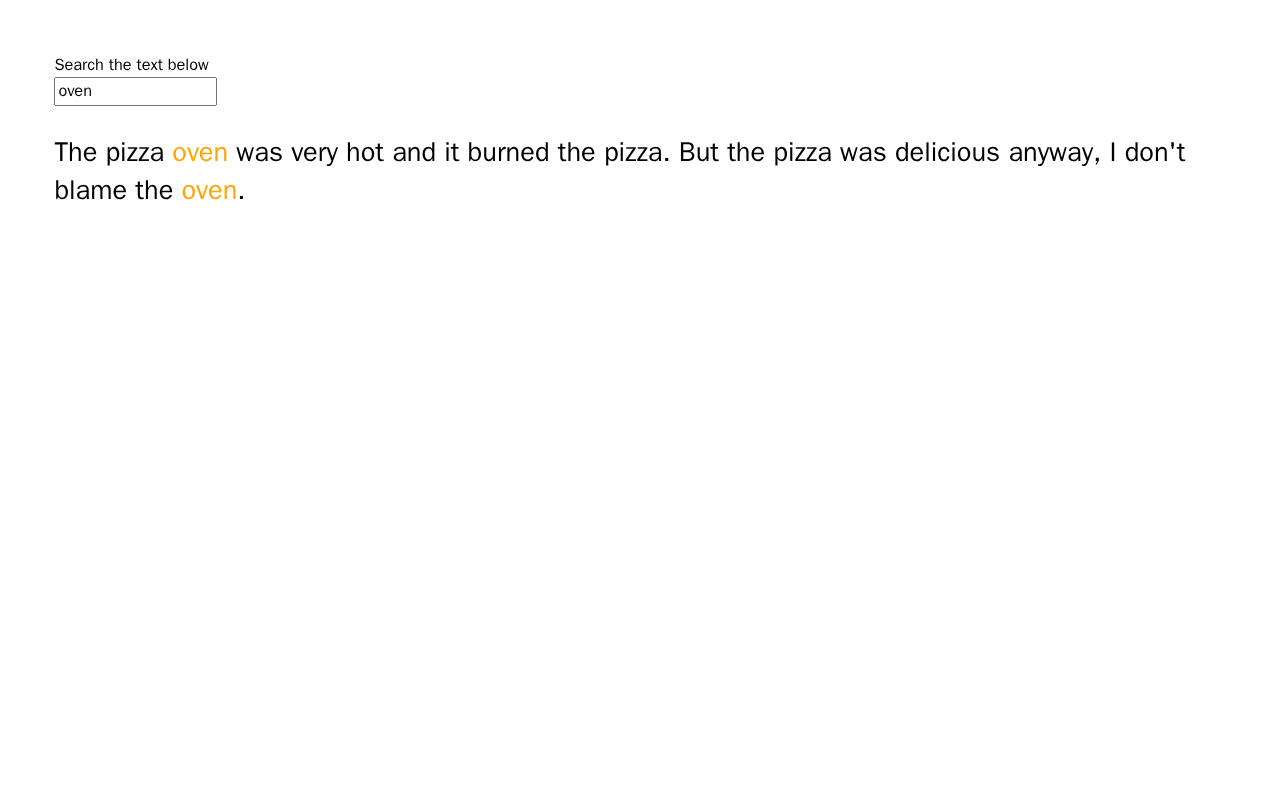Viewport: 1280px width, 800px height.
Task: Click the word "hot" in the paragraph
Action: (x=365, y=152)
